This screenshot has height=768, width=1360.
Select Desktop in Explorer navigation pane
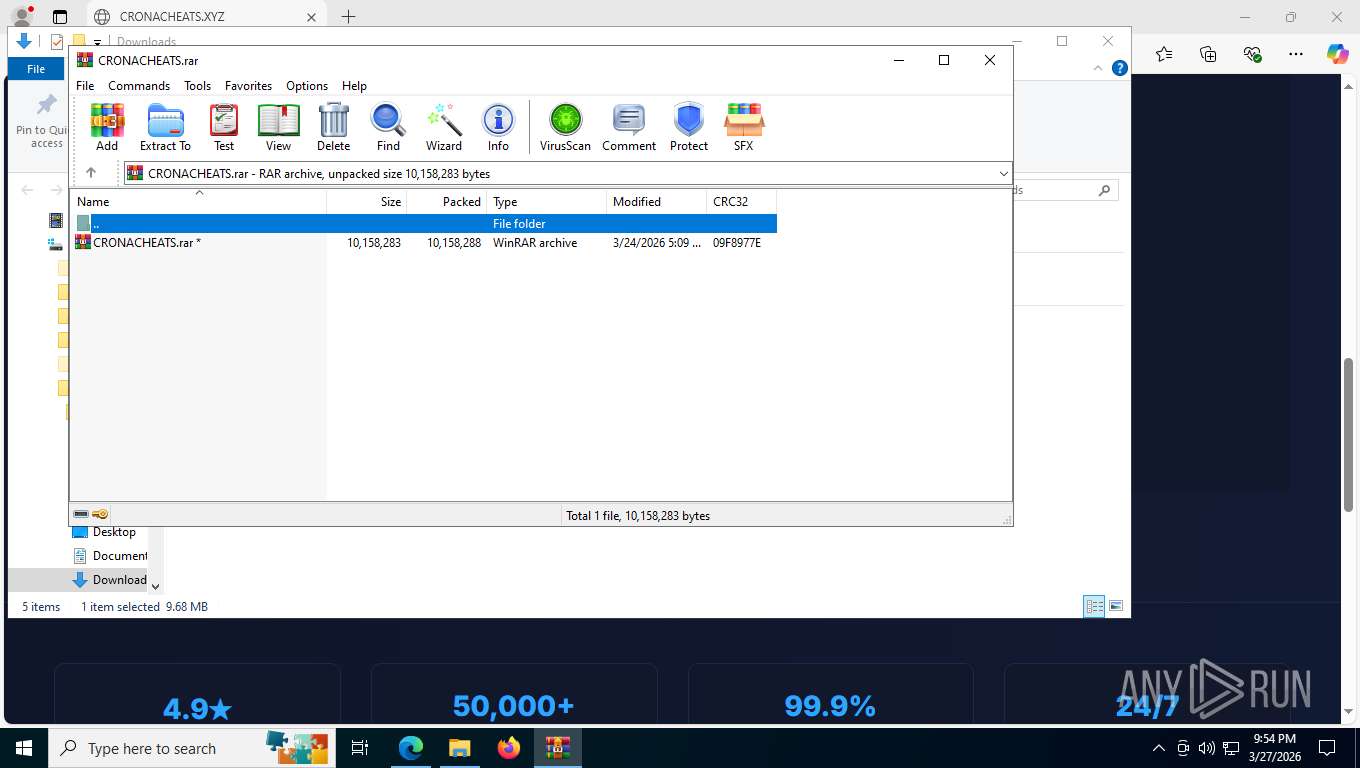pos(114,532)
